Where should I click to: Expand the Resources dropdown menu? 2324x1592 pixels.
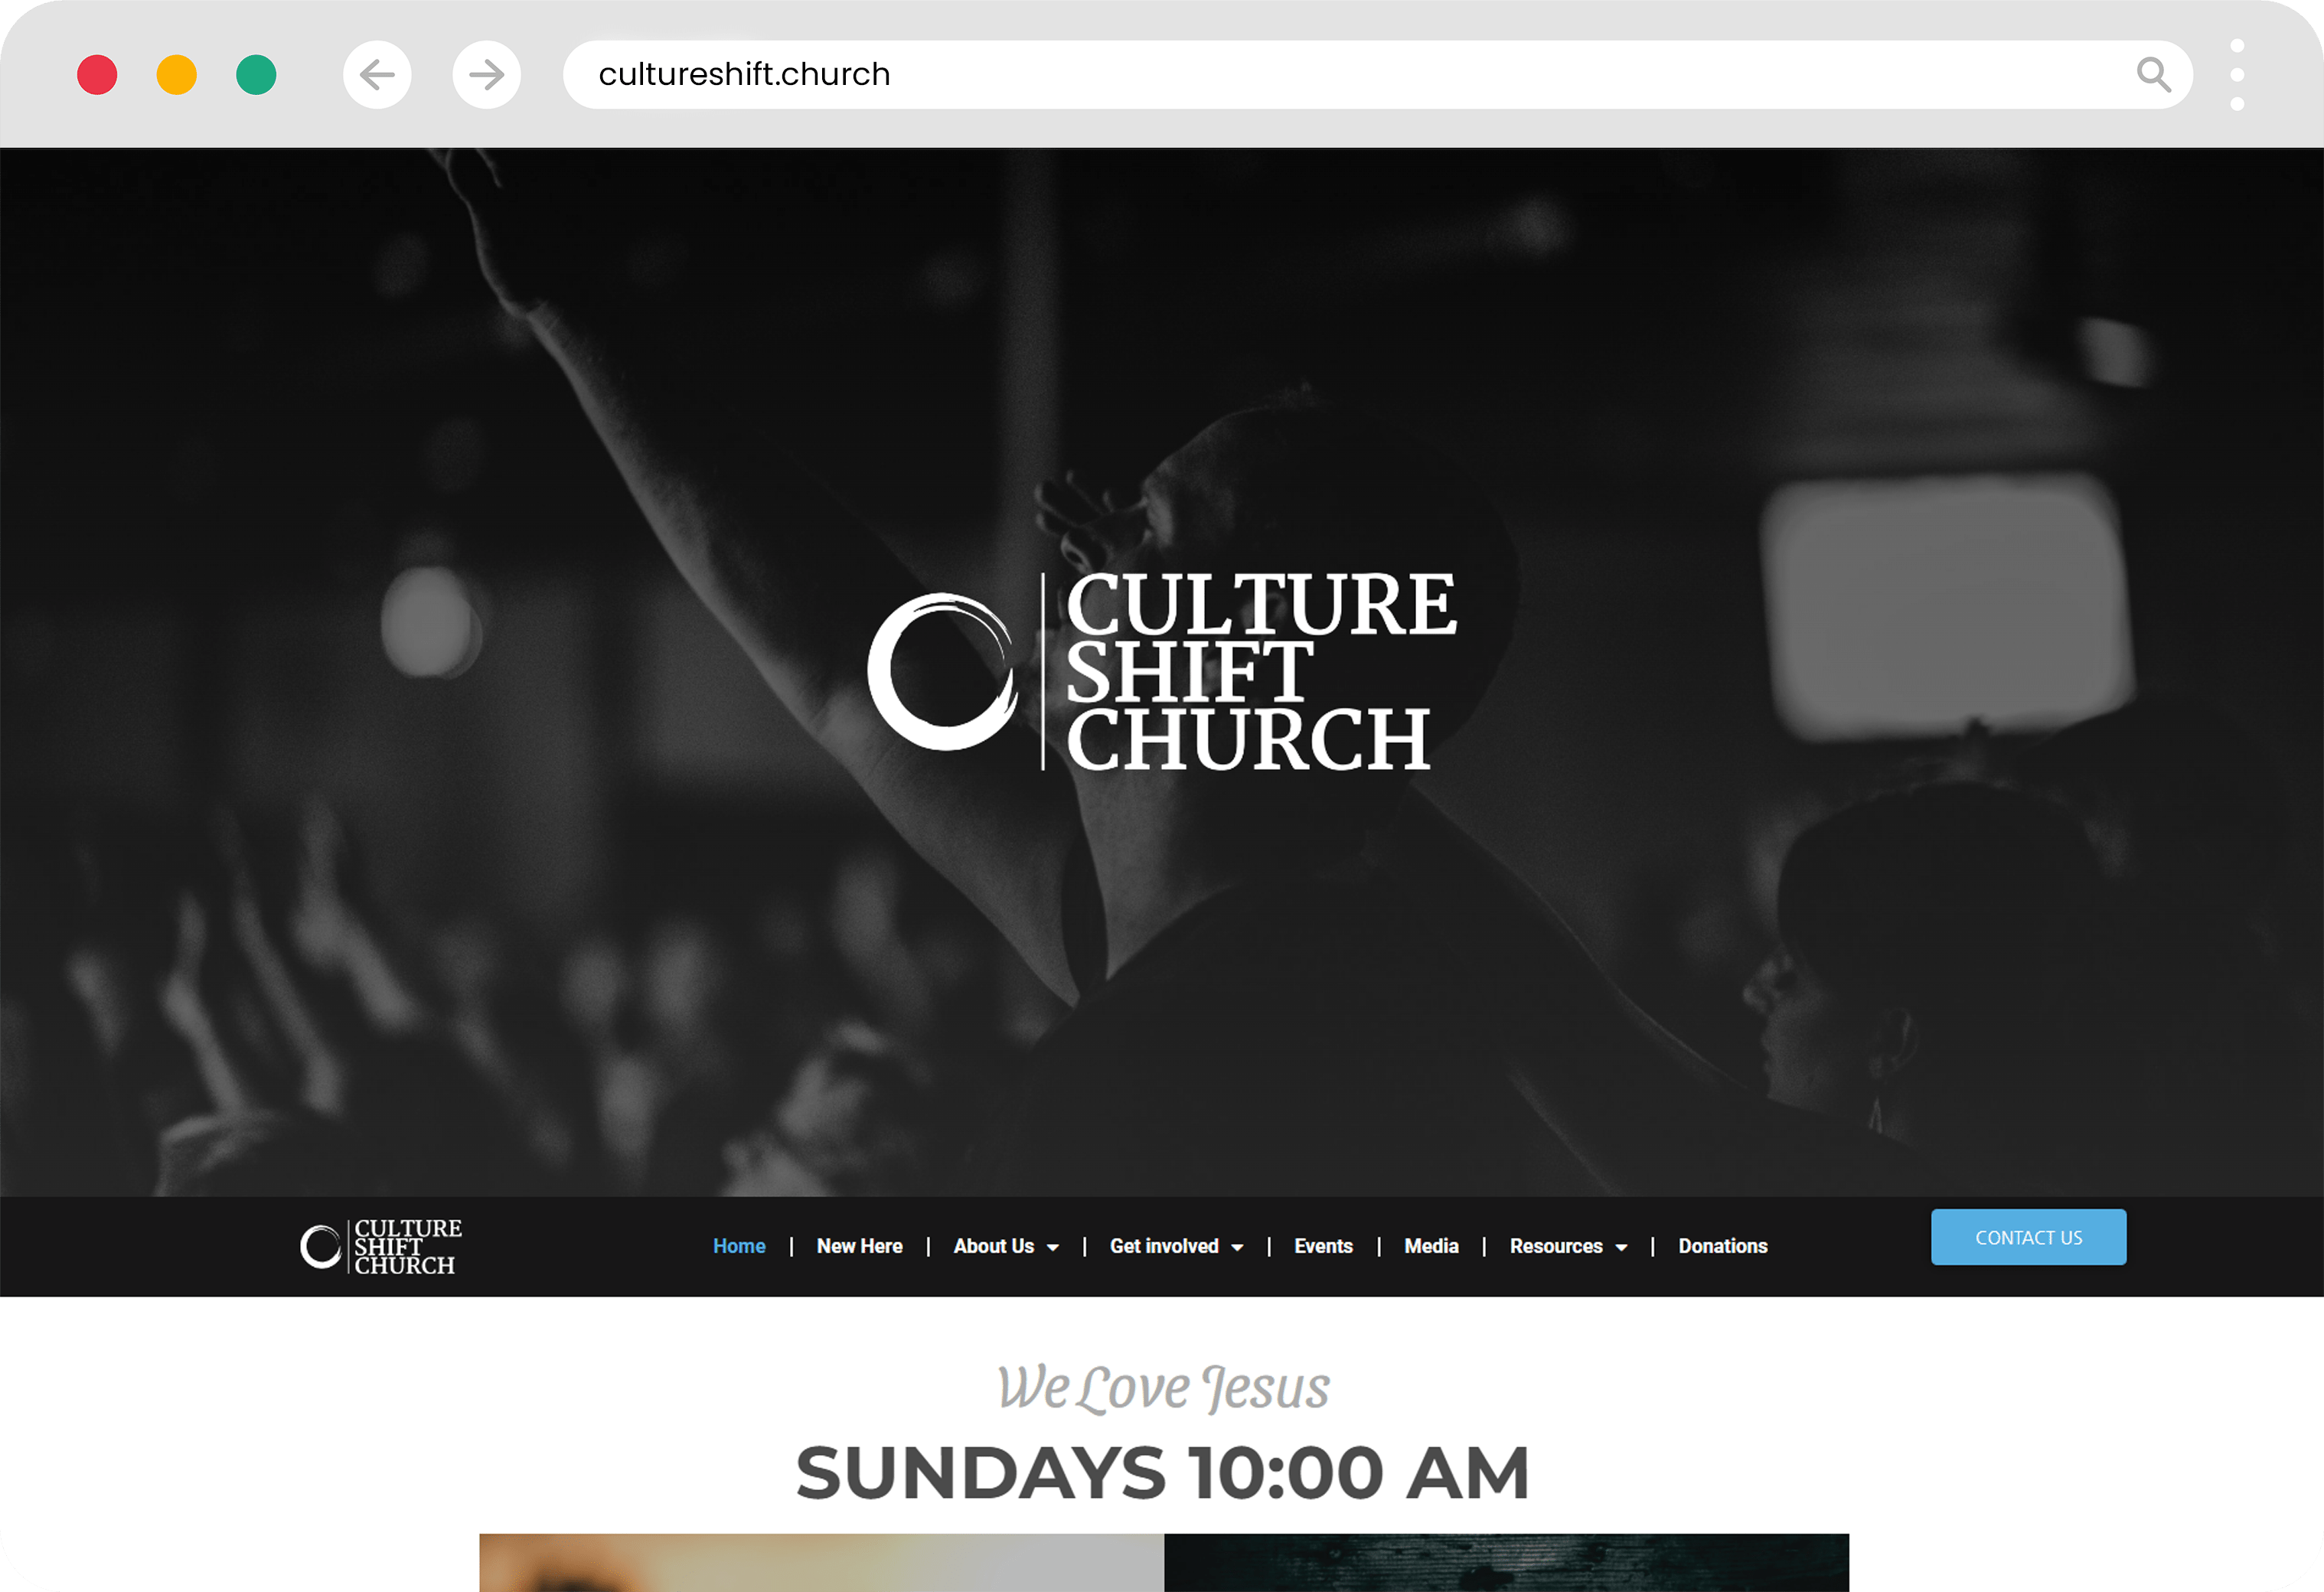point(1565,1246)
